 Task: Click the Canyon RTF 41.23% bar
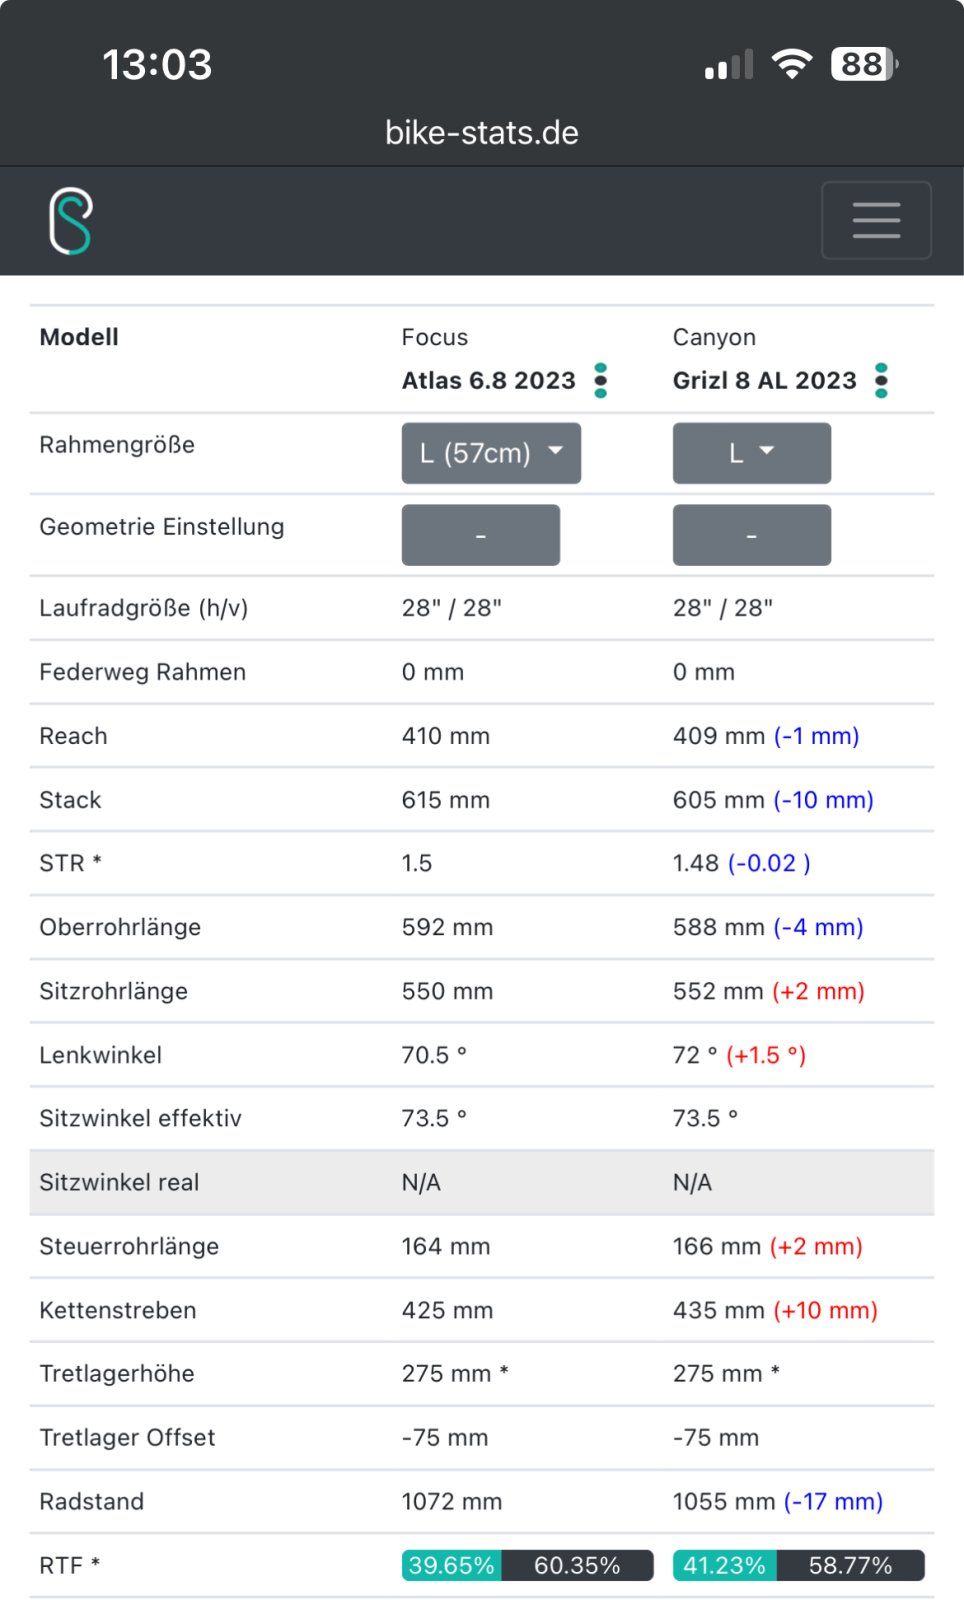(724, 1565)
